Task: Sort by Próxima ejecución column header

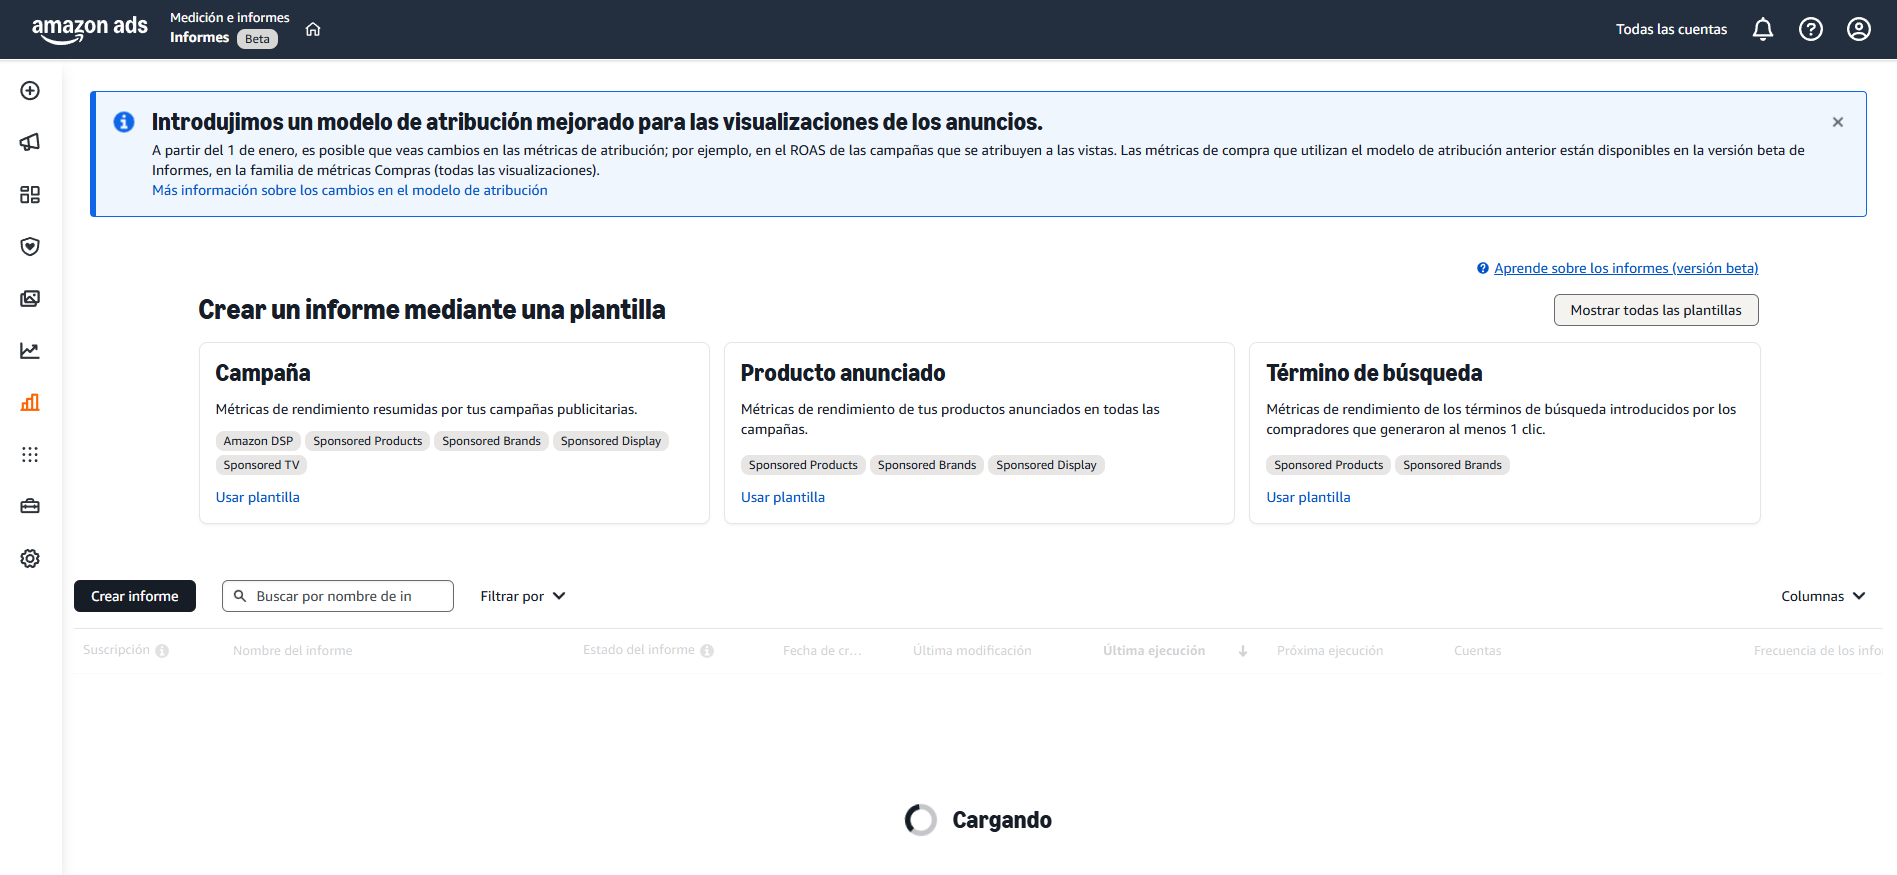Action: click(x=1330, y=651)
